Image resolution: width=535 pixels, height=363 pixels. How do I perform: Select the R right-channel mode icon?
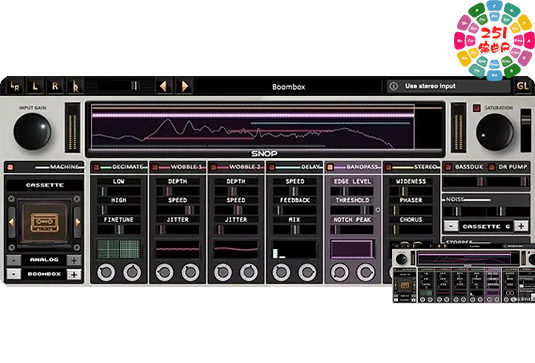tap(55, 86)
